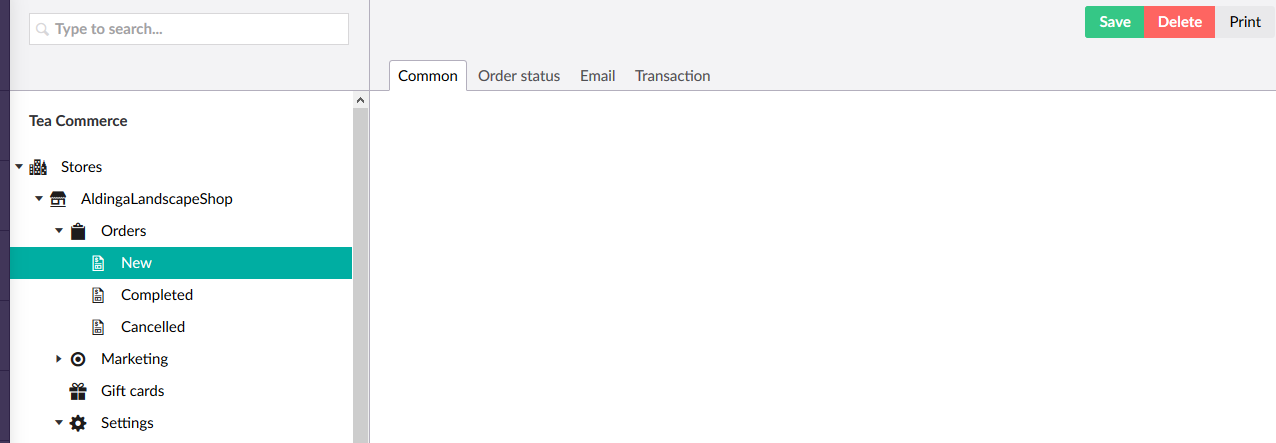
Task: Click the Completed orders document icon
Action: 98,295
